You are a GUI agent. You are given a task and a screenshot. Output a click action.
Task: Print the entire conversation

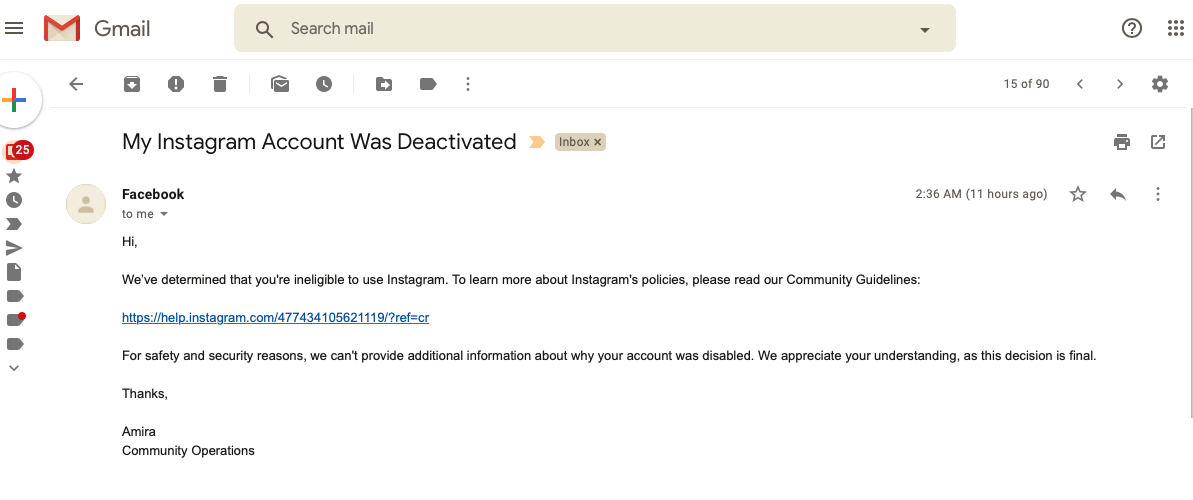point(1121,142)
